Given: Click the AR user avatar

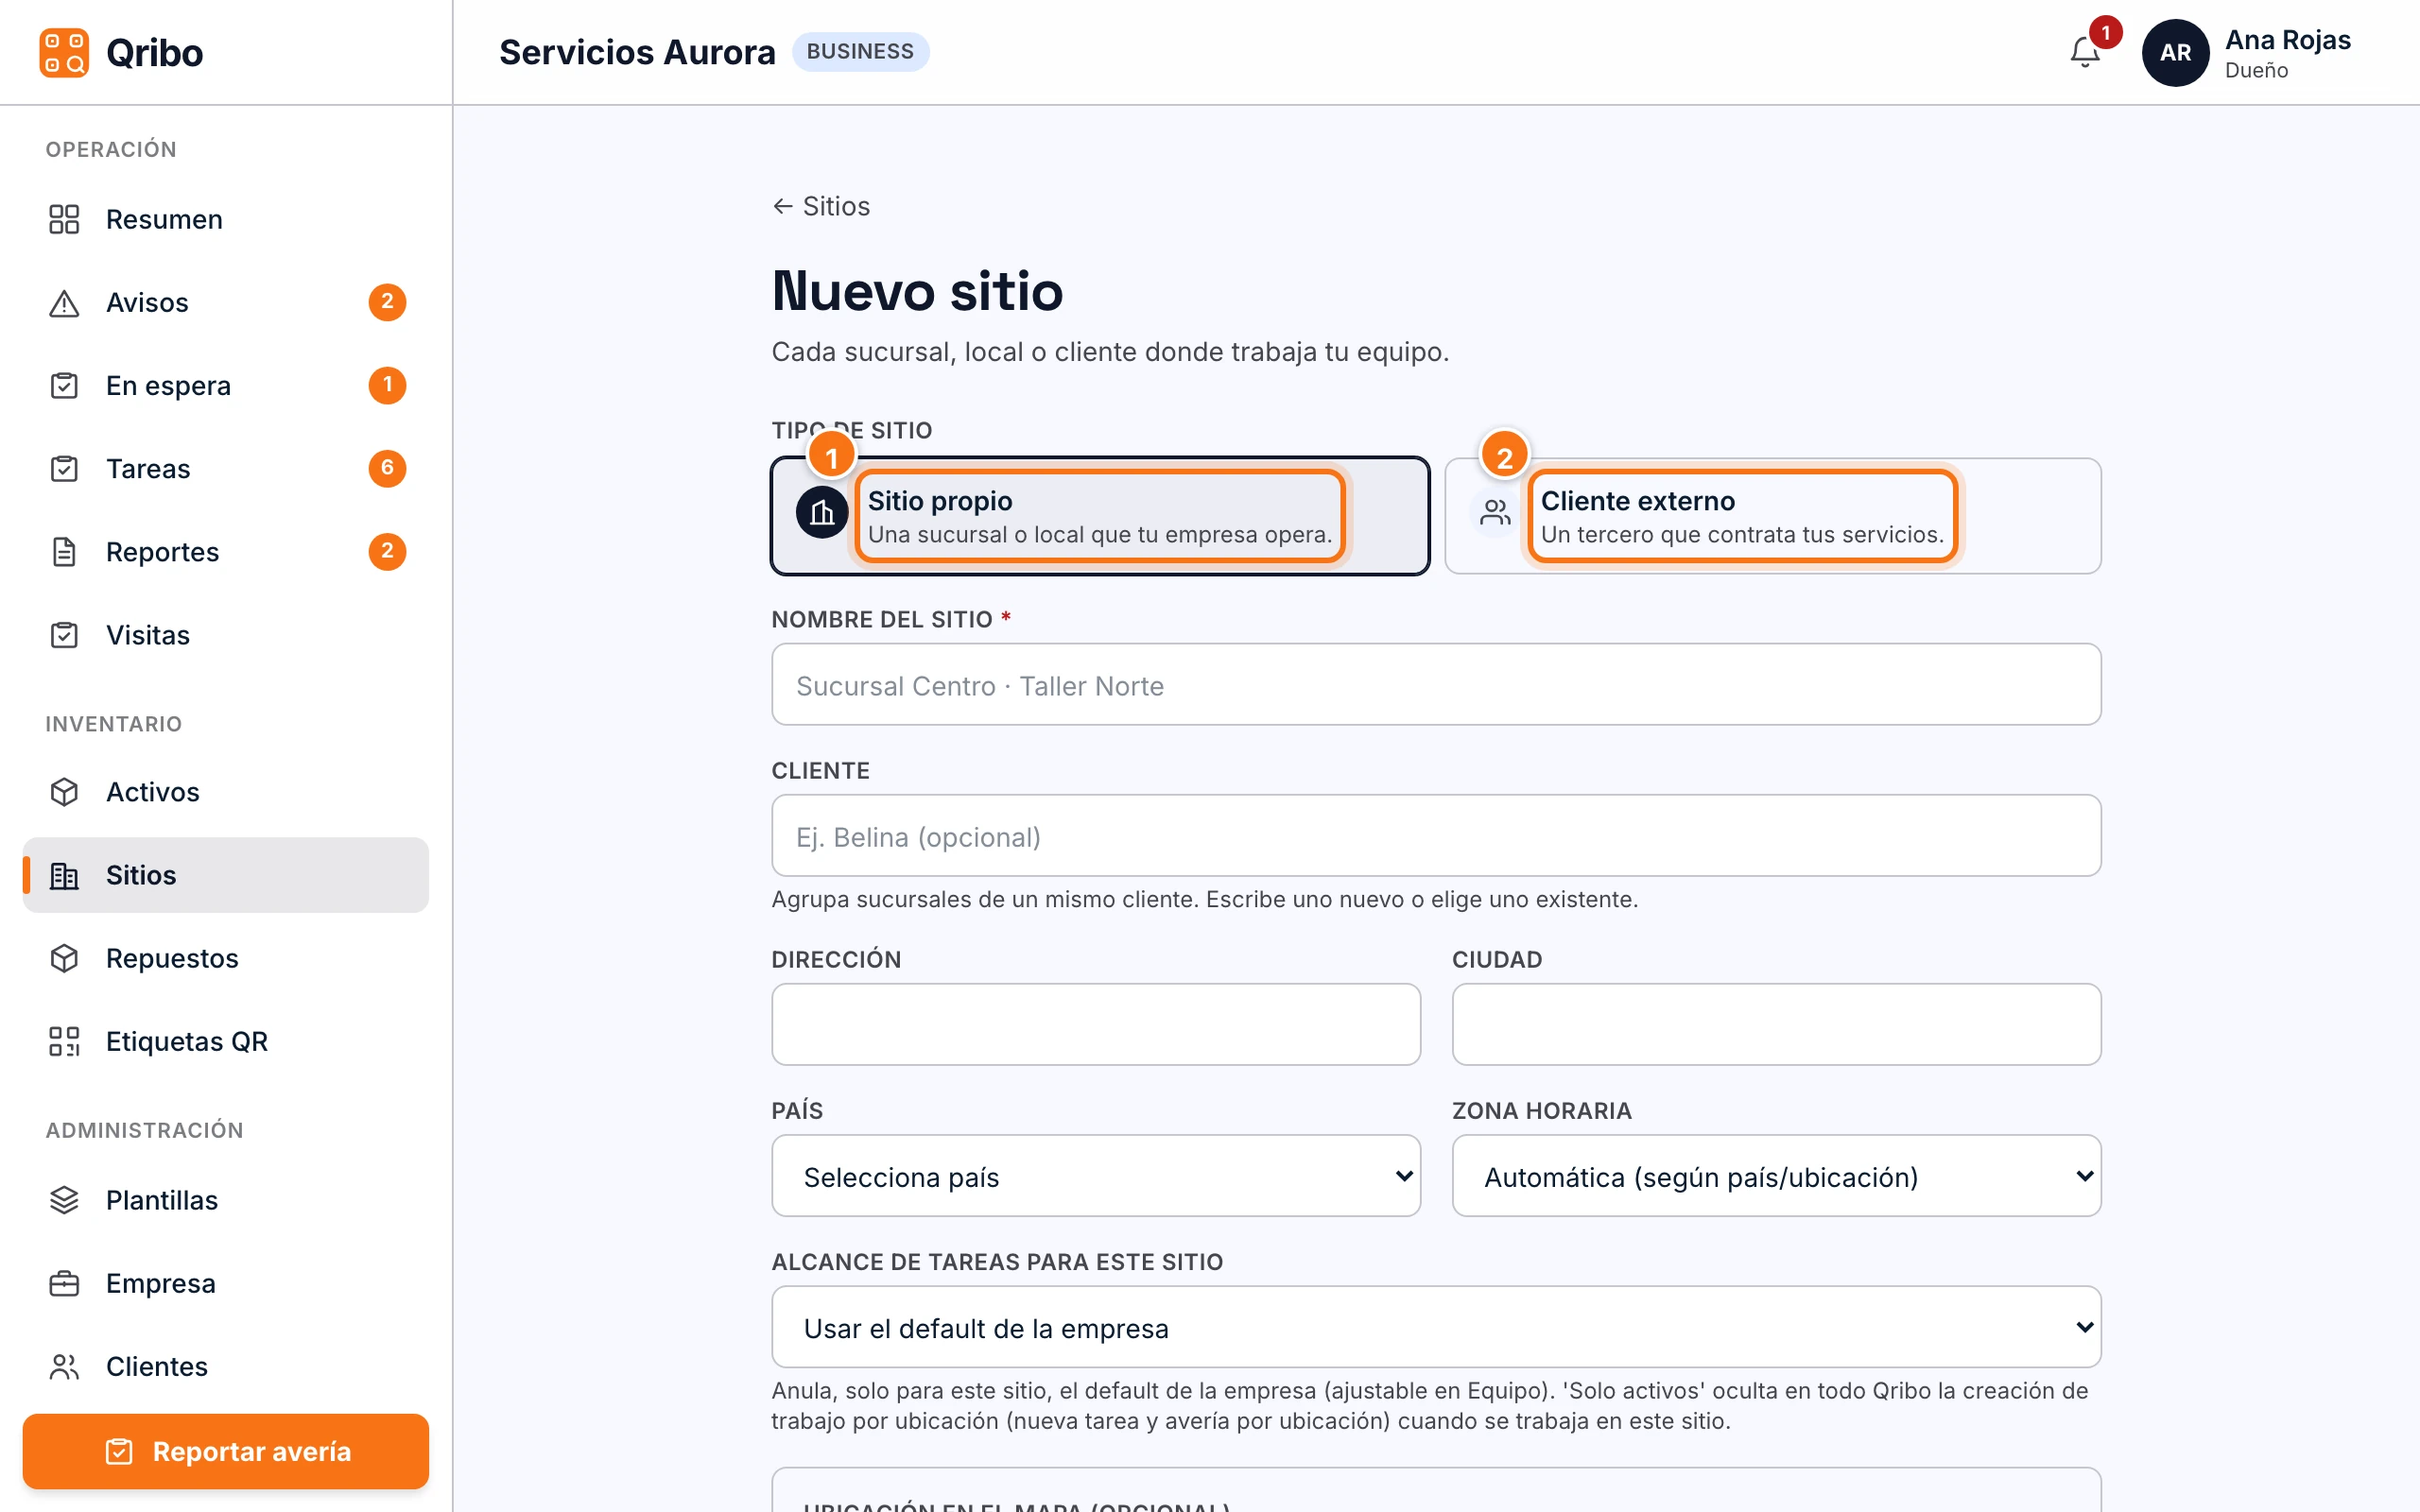Looking at the screenshot, I should tap(2175, 52).
